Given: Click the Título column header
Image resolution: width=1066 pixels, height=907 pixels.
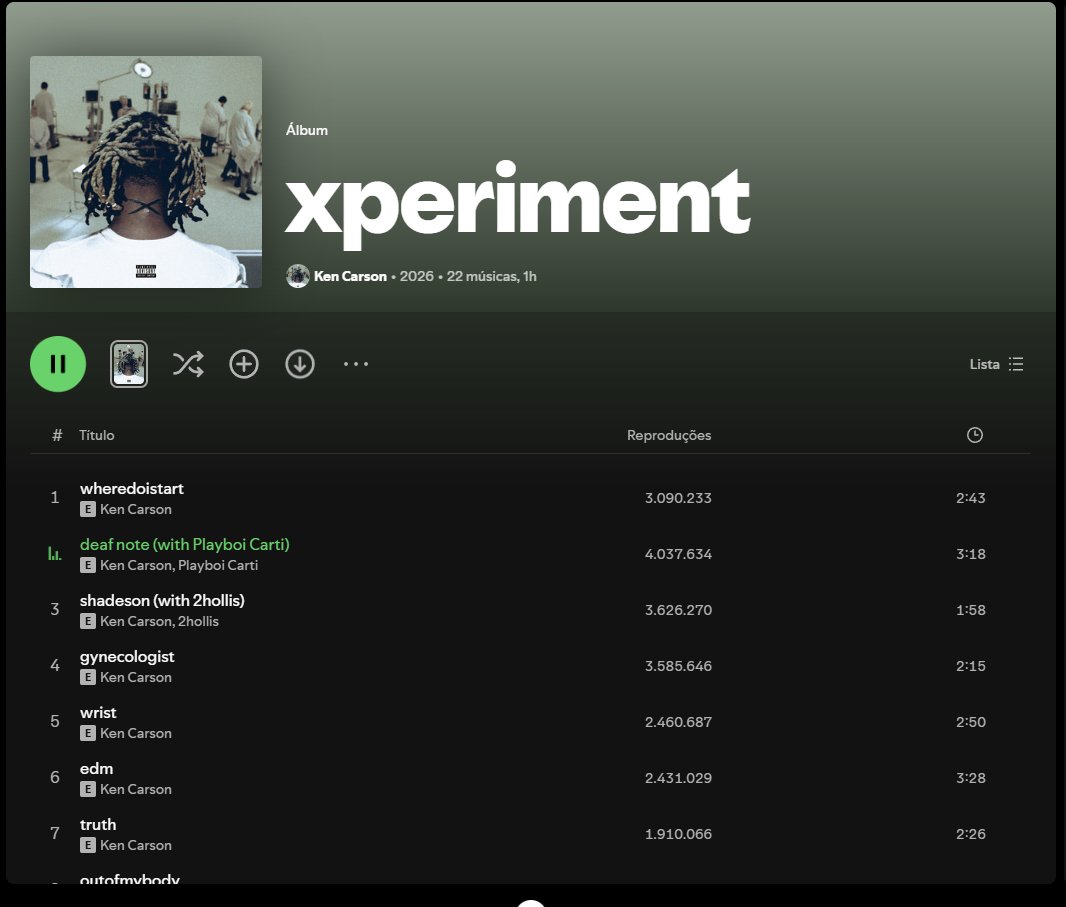Looking at the screenshot, I should pos(97,435).
